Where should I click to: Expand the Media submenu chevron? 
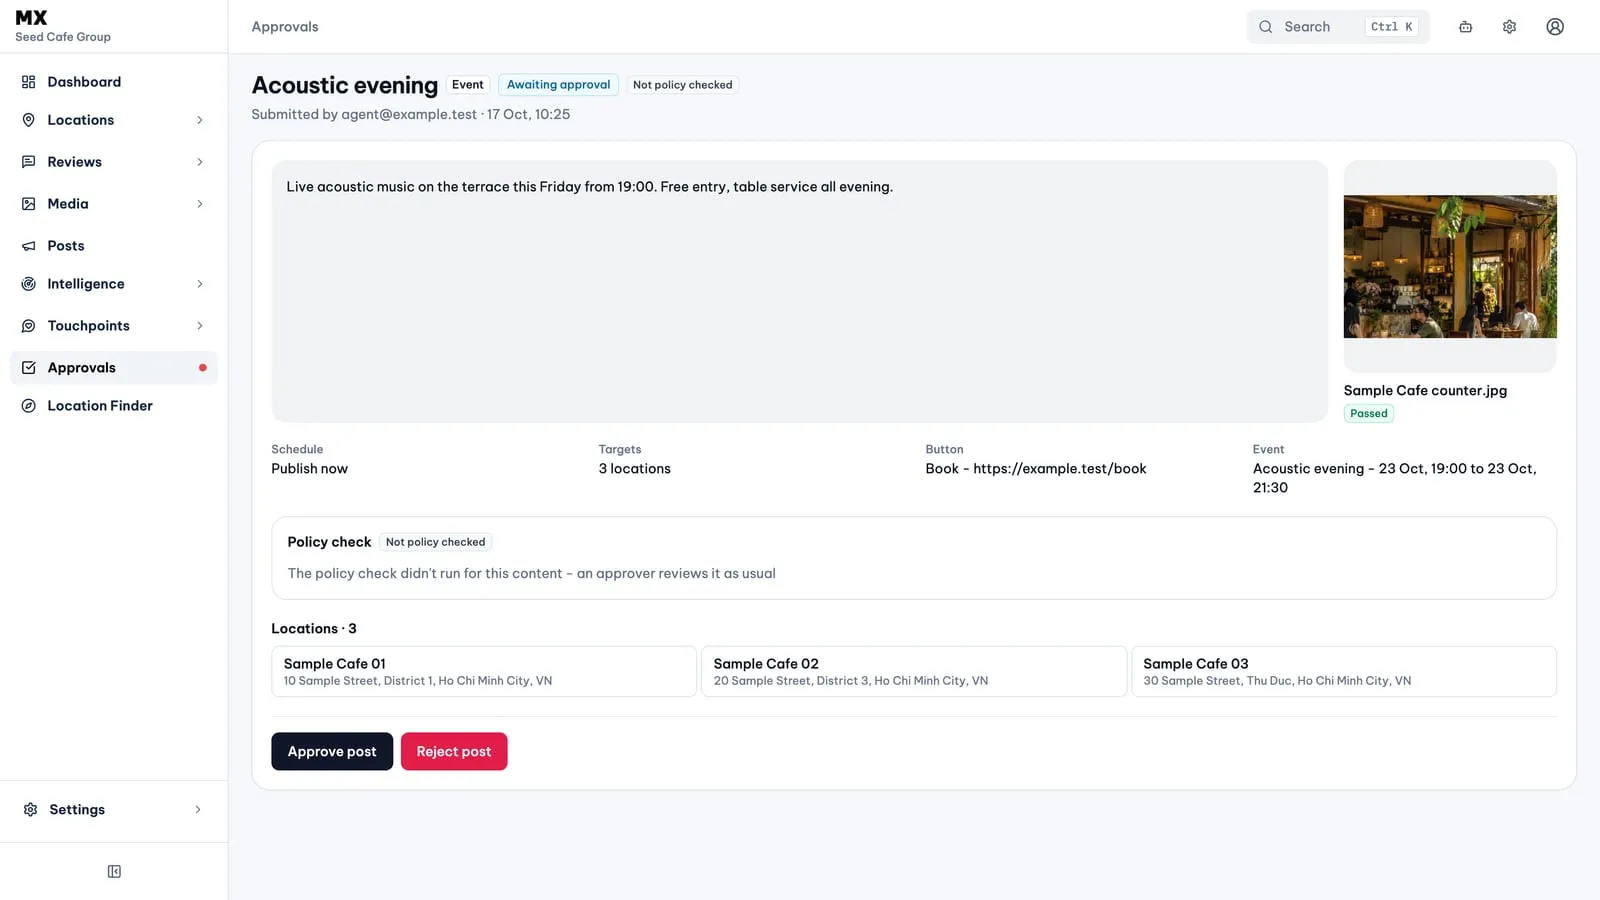[x=200, y=204]
